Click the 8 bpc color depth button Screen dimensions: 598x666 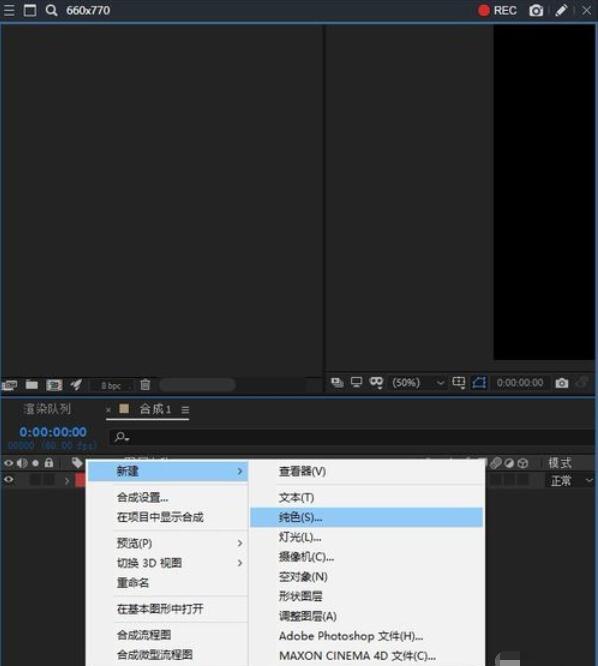[111, 386]
